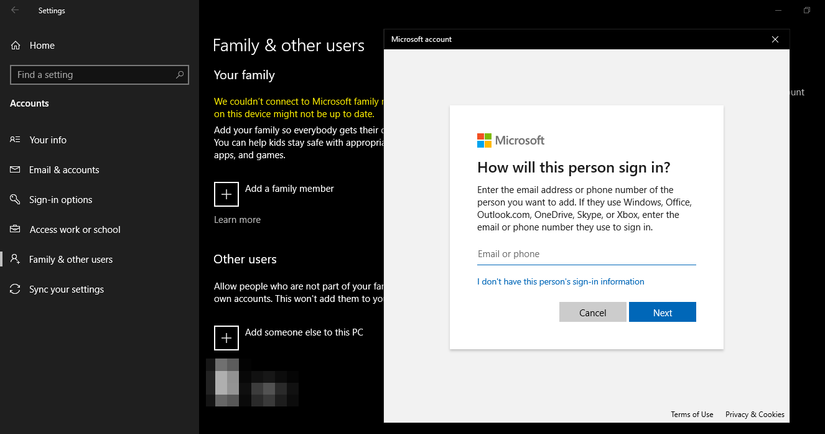Image resolution: width=825 pixels, height=434 pixels.
Task: Restore the Settings window size
Action: 807,11
